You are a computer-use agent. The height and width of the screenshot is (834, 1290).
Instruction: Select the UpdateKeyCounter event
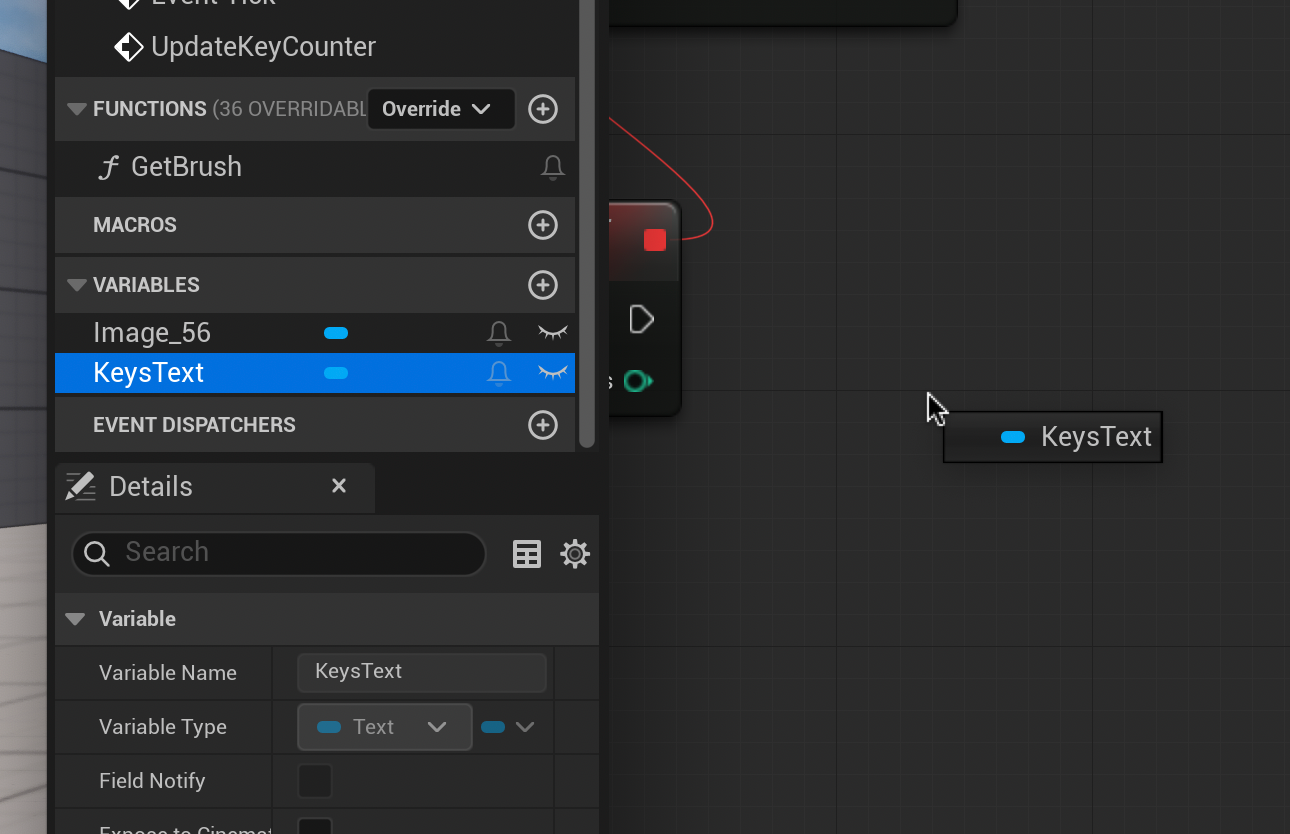click(x=262, y=47)
